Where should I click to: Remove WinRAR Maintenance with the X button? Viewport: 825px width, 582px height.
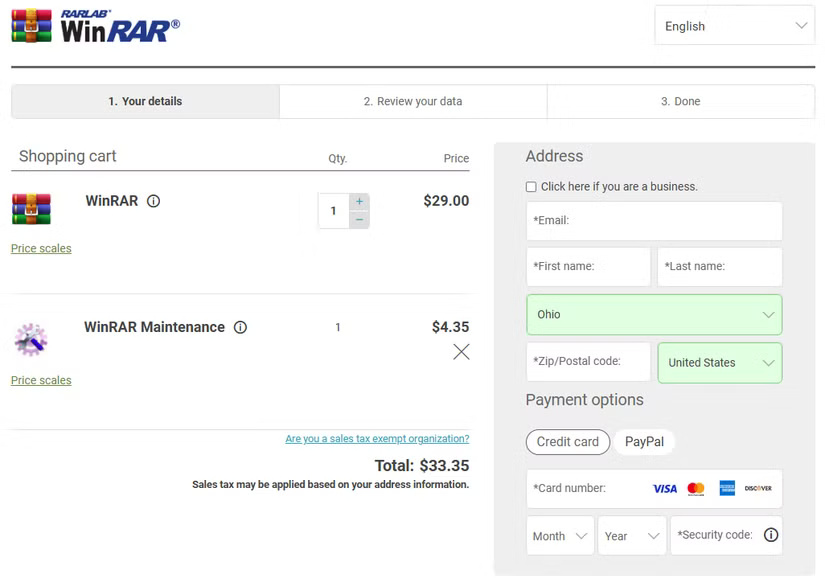click(460, 351)
